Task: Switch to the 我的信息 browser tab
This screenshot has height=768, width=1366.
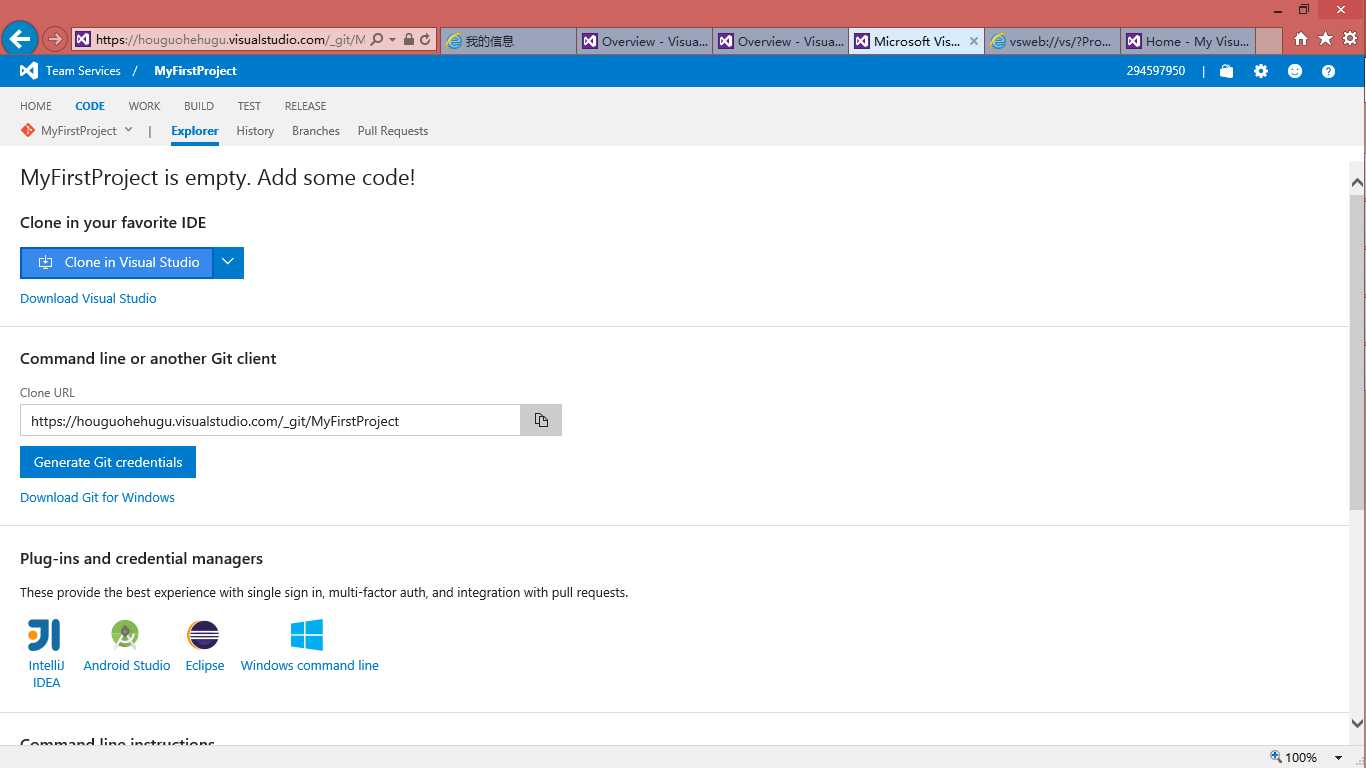Action: click(508, 41)
